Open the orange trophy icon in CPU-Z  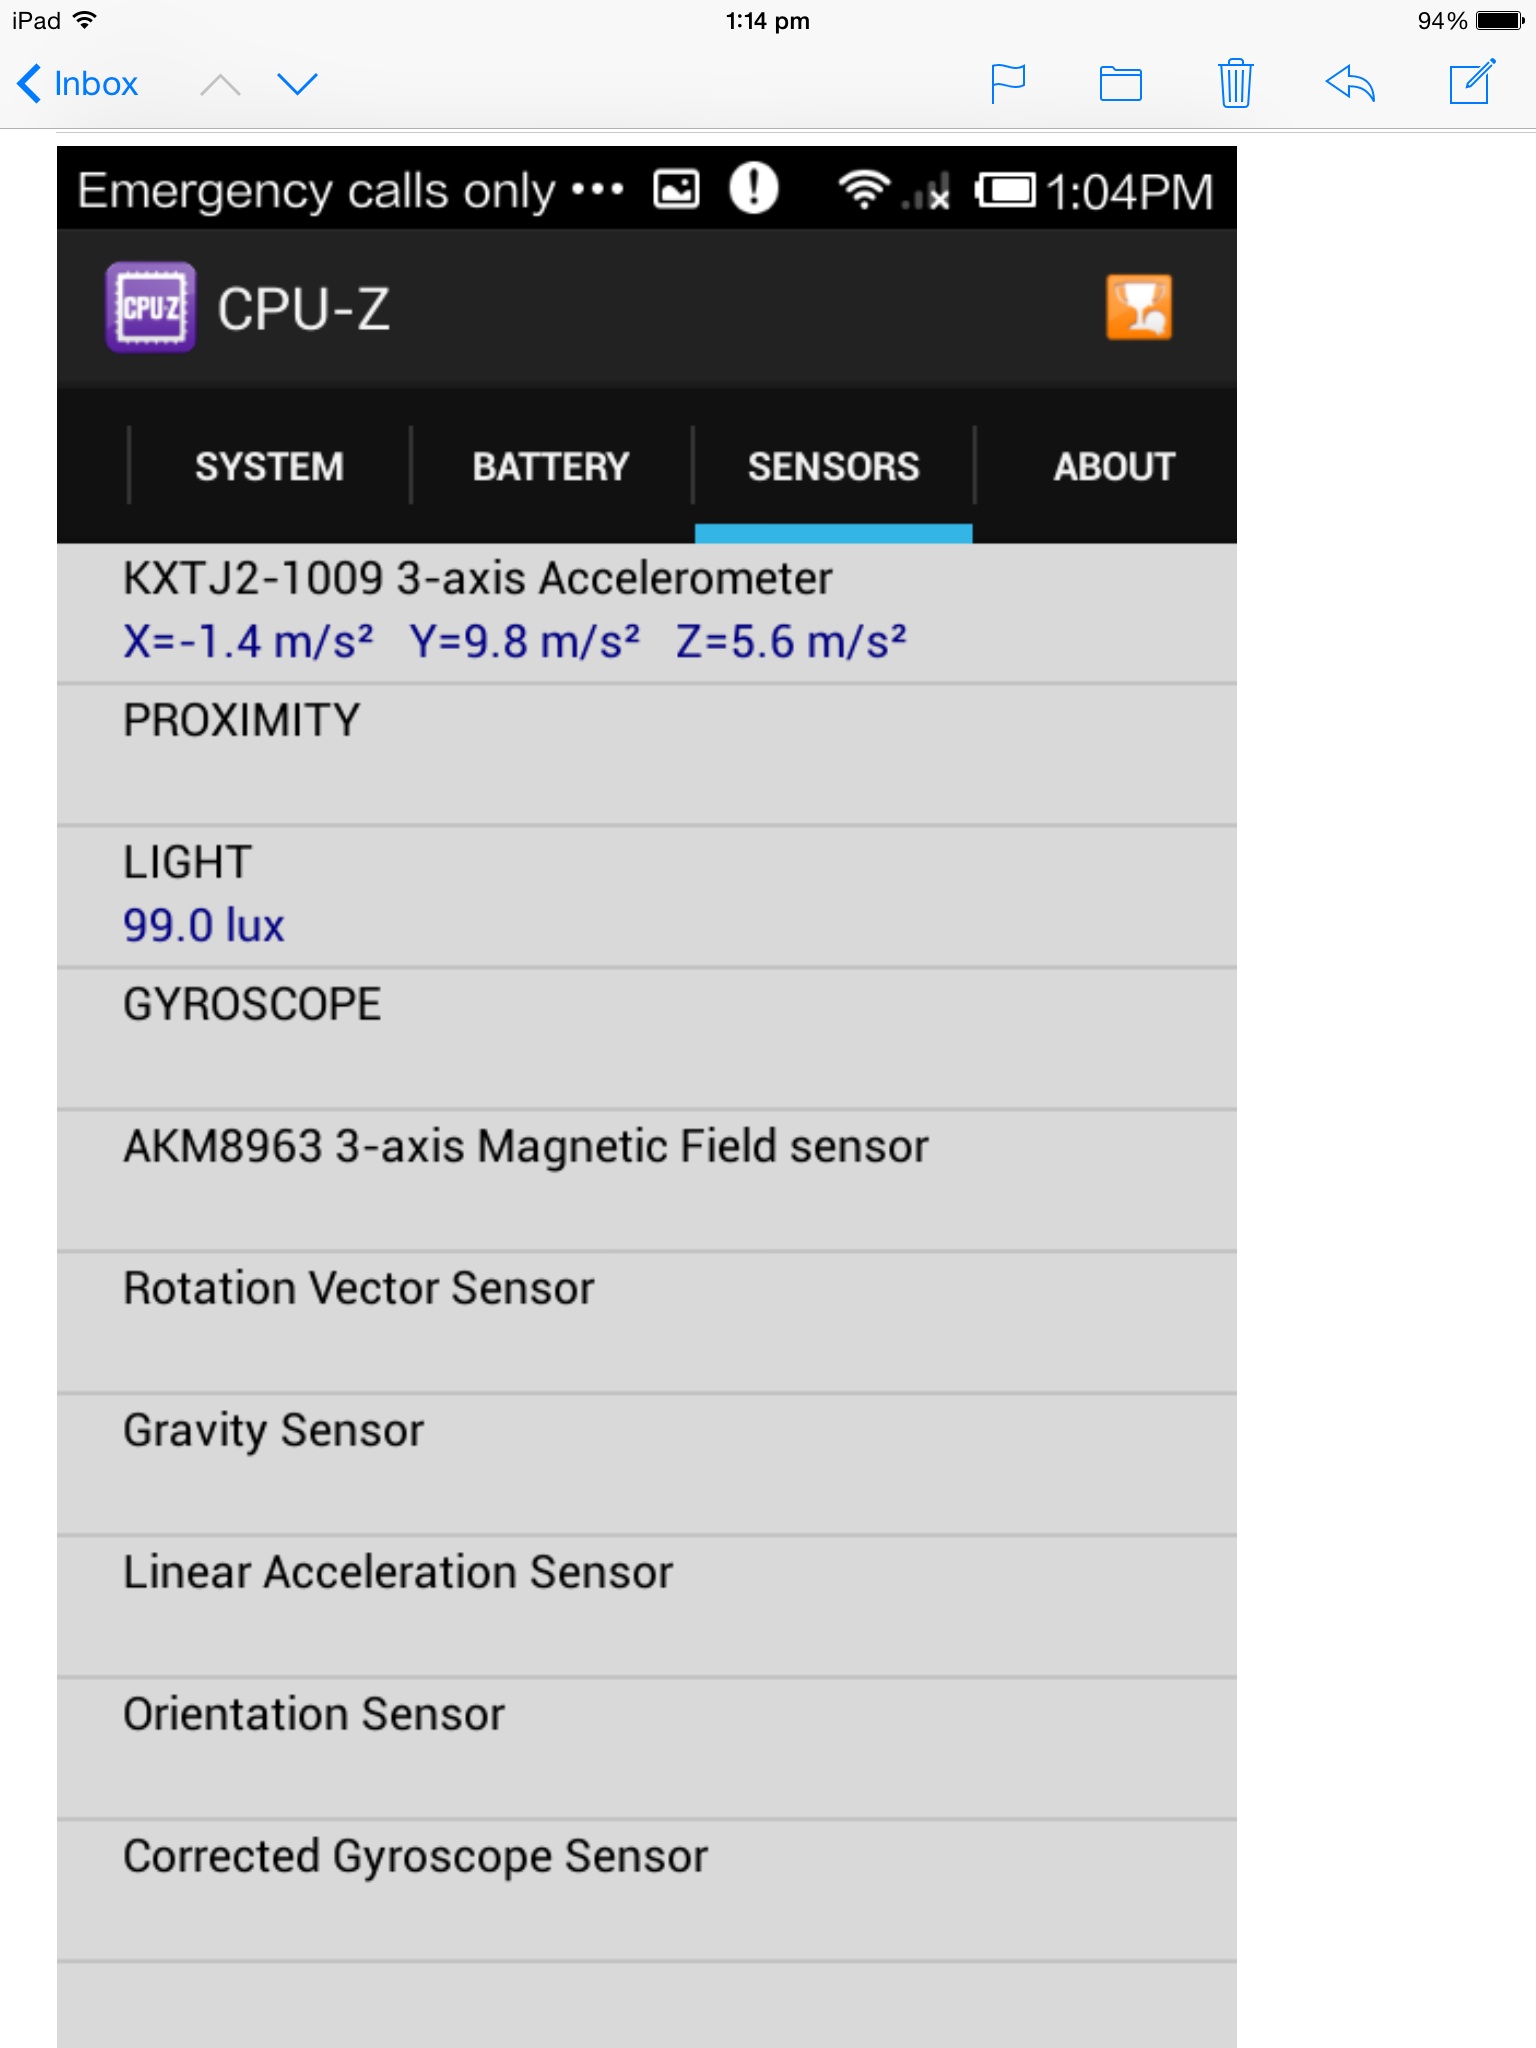(x=1139, y=308)
